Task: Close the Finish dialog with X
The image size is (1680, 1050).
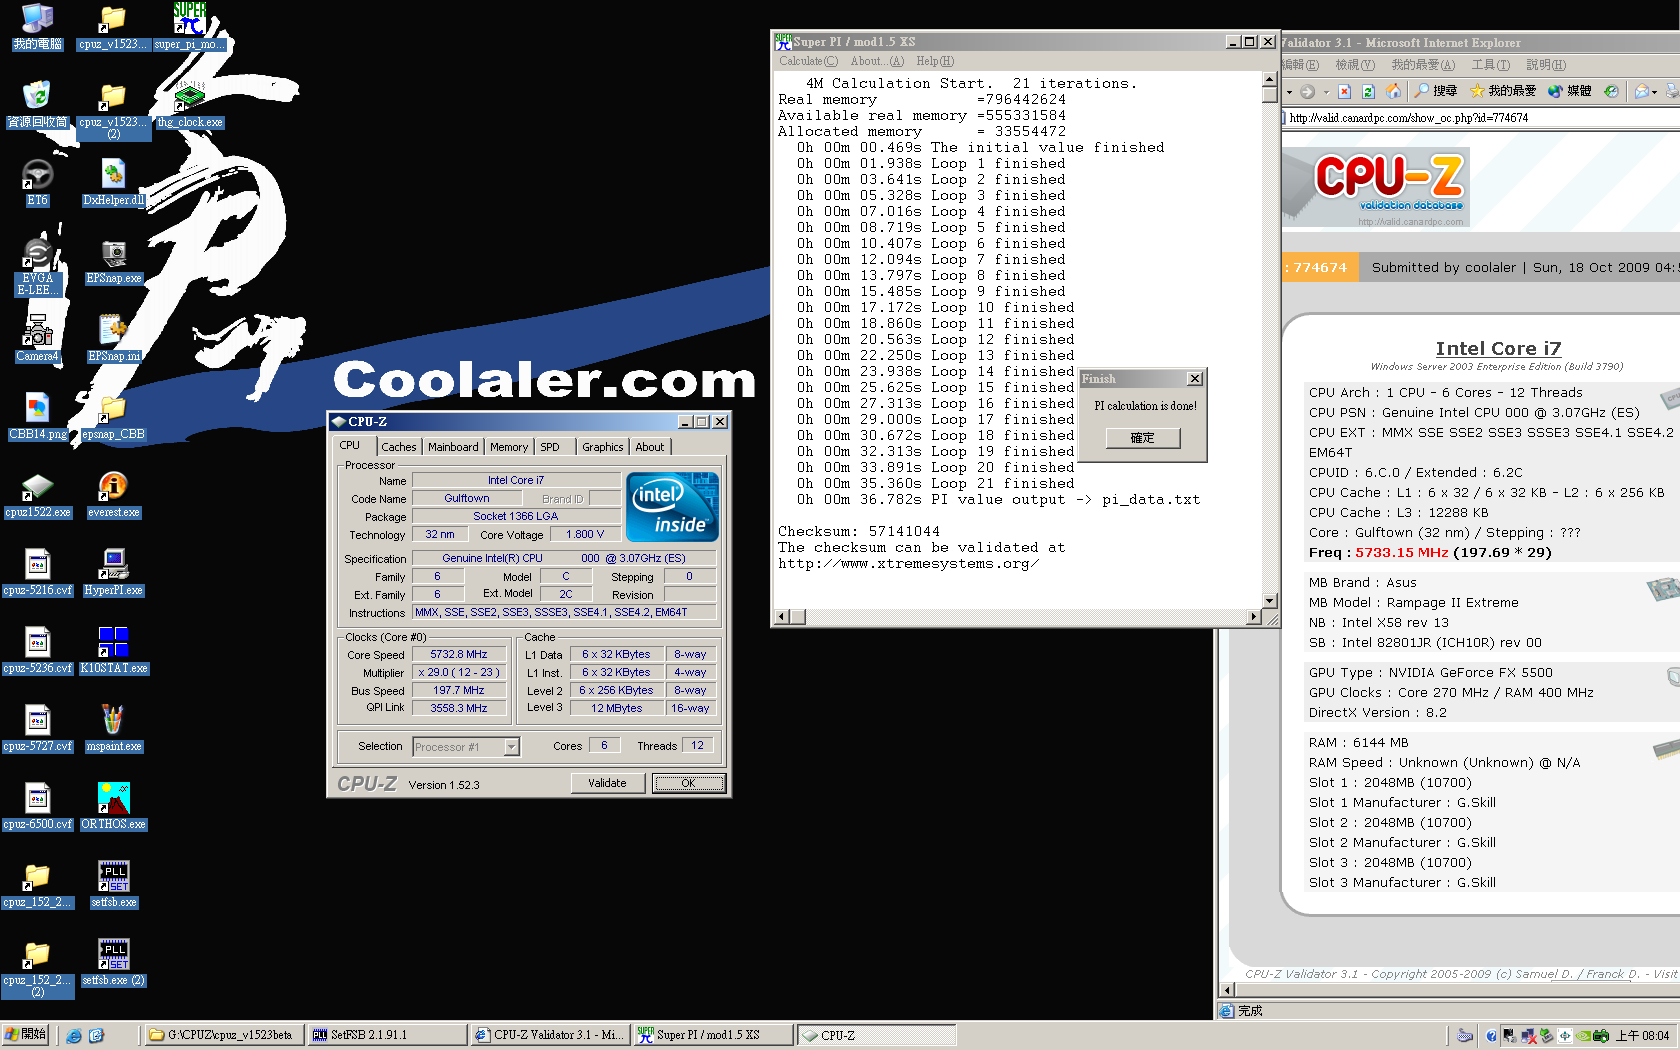Action: point(1194,379)
